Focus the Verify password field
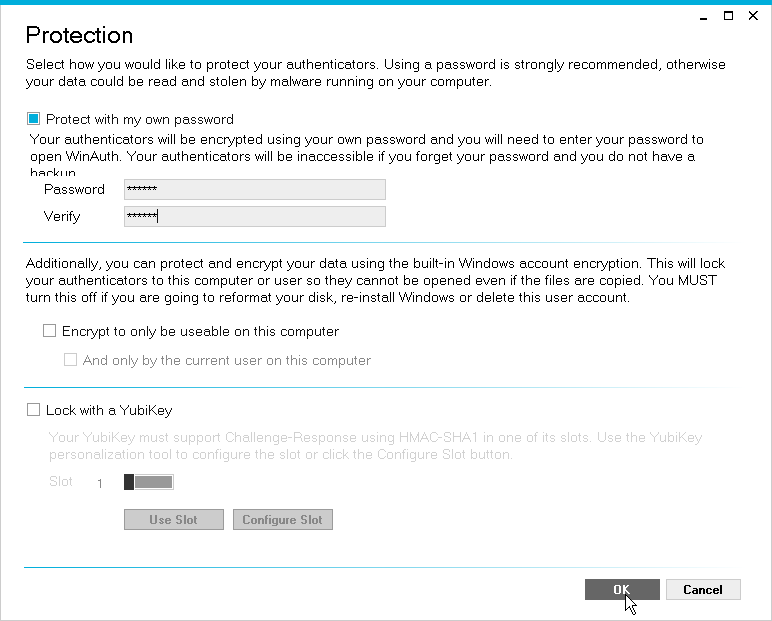Image resolution: width=772 pixels, height=621 pixels. [254, 217]
